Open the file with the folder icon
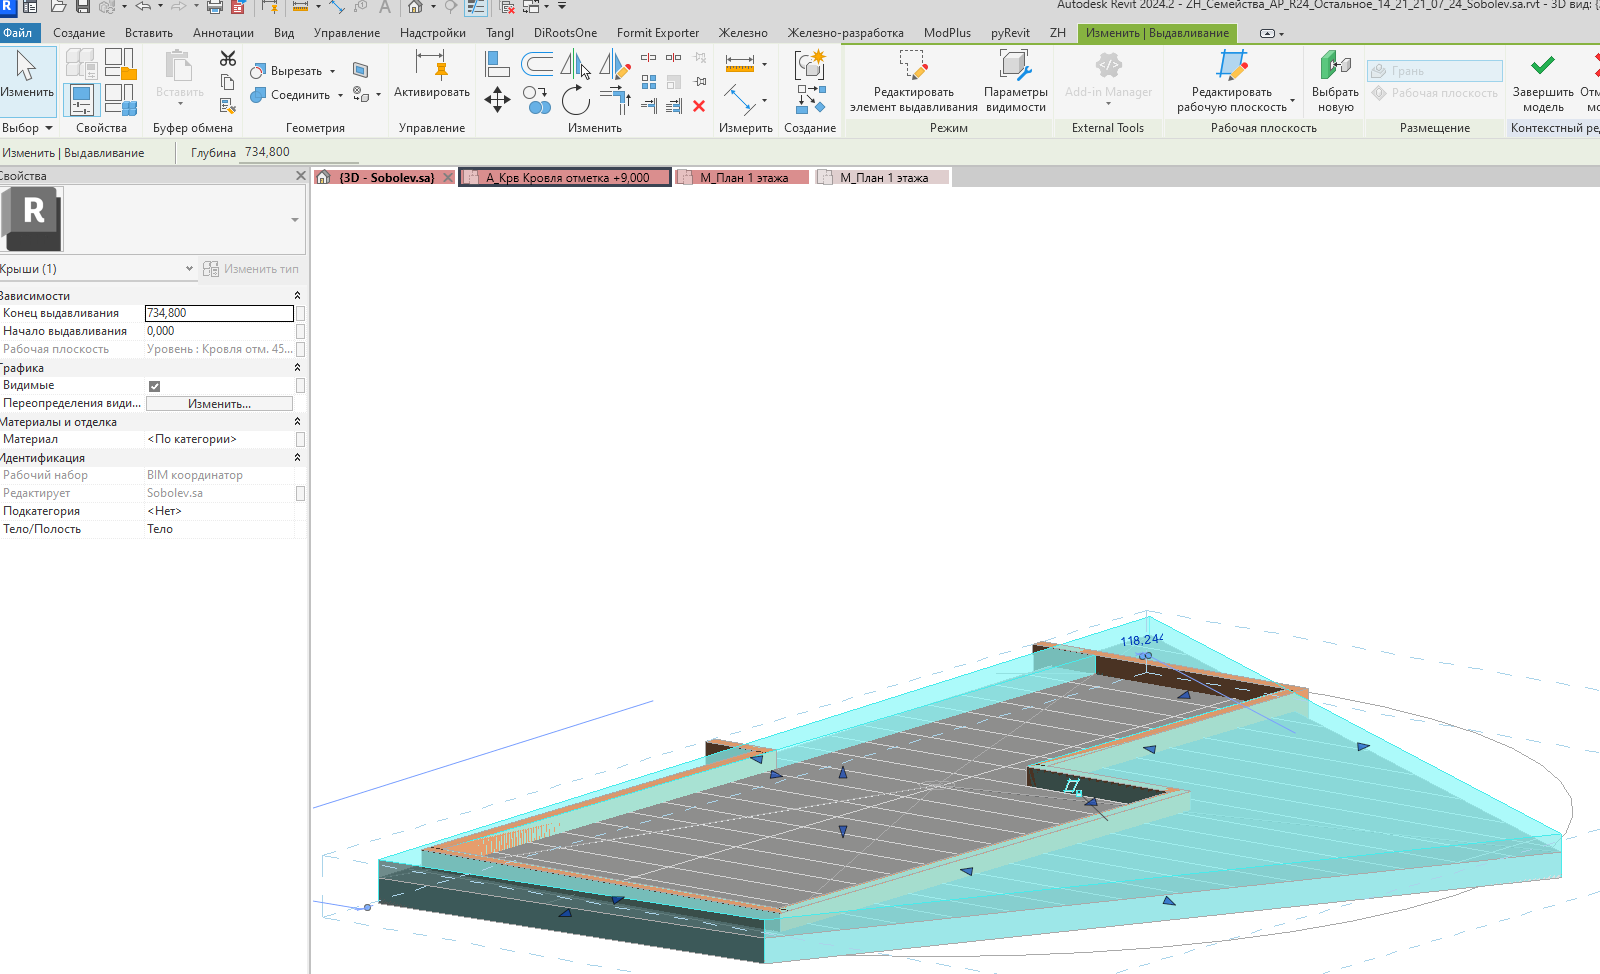 58,7
